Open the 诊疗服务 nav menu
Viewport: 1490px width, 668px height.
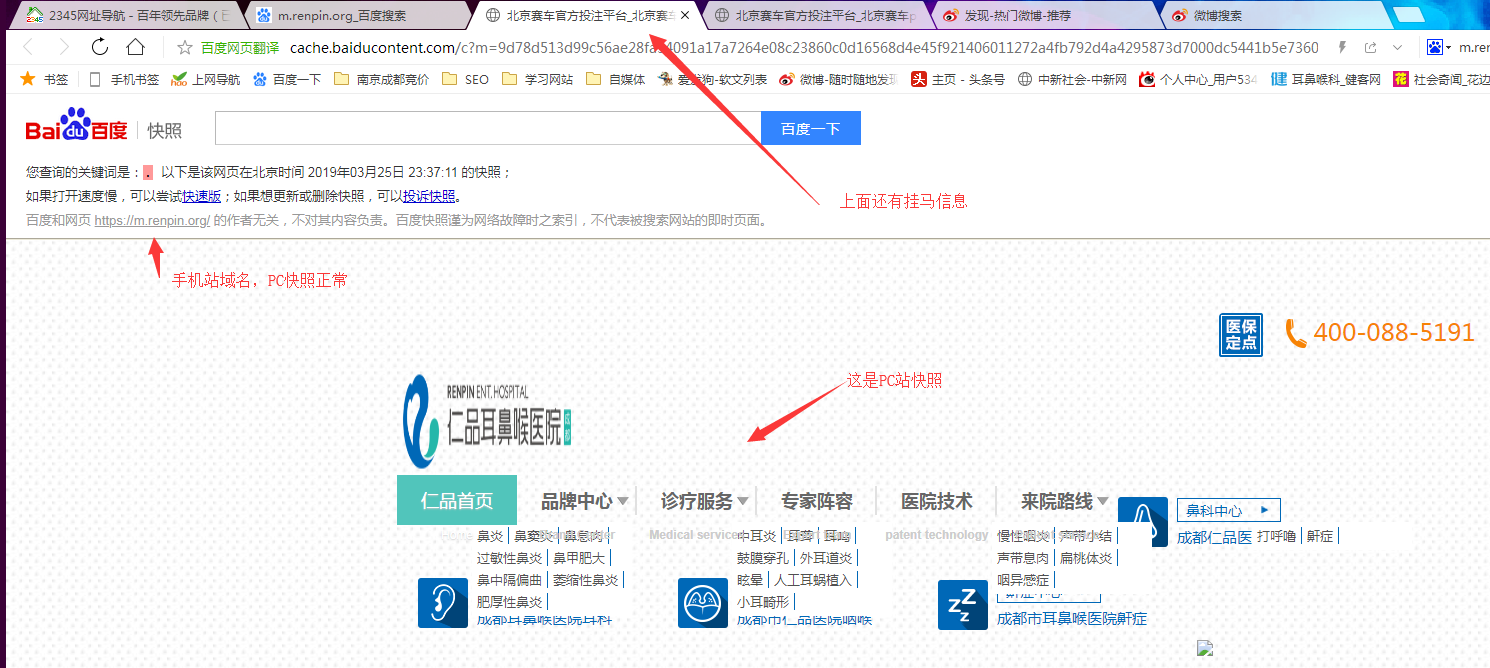coord(697,501)
